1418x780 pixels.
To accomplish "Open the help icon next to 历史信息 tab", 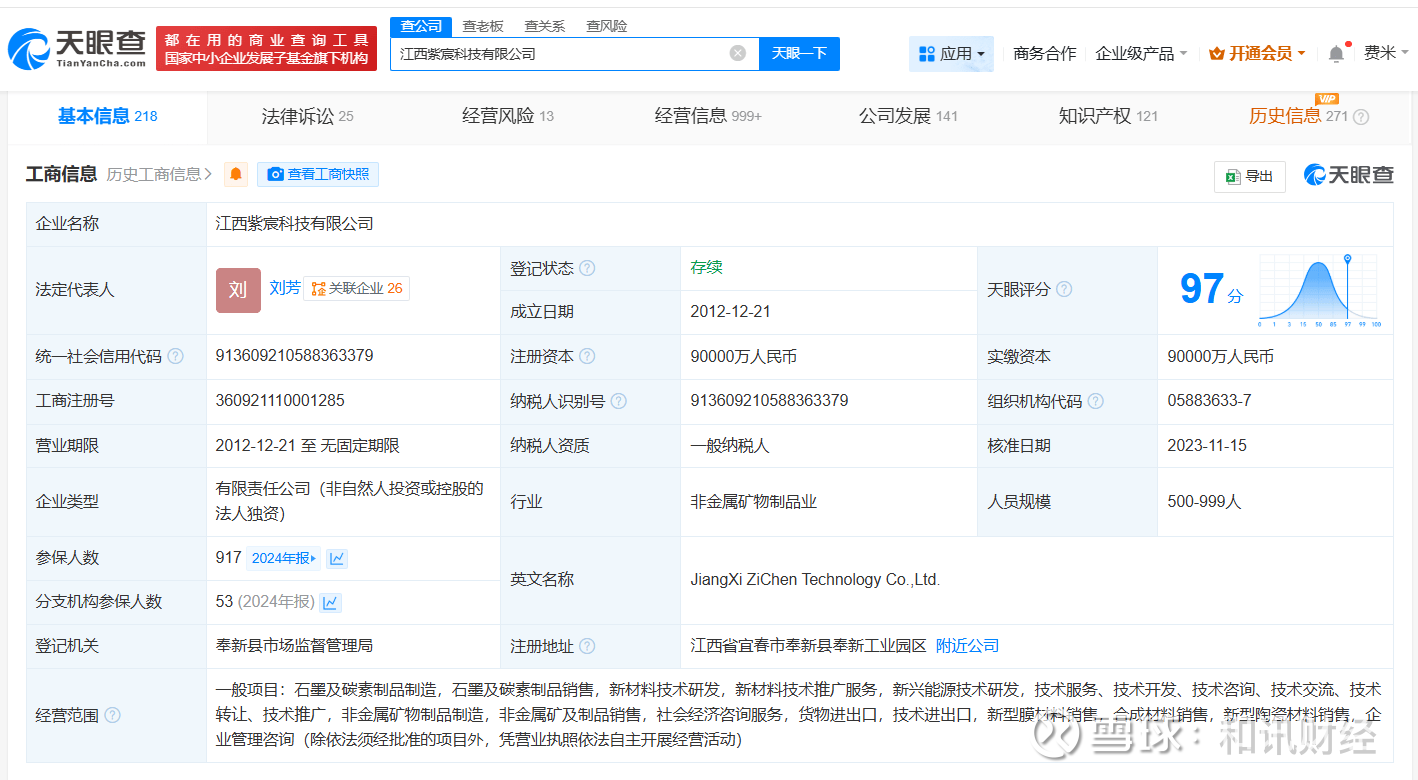I will [1361, 117].
